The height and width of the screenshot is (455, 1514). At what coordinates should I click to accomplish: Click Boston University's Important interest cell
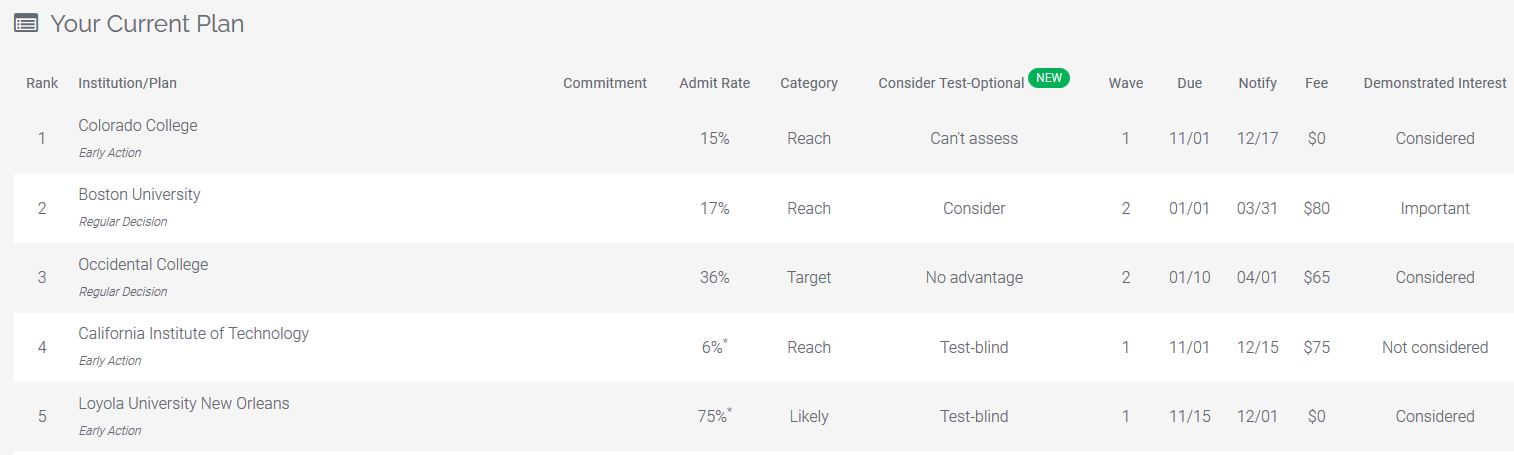(1435, 209)
